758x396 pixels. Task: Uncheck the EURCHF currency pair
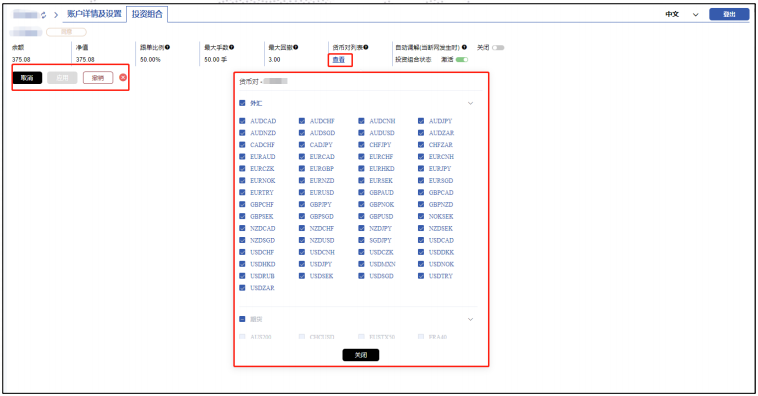coord(361,157)
